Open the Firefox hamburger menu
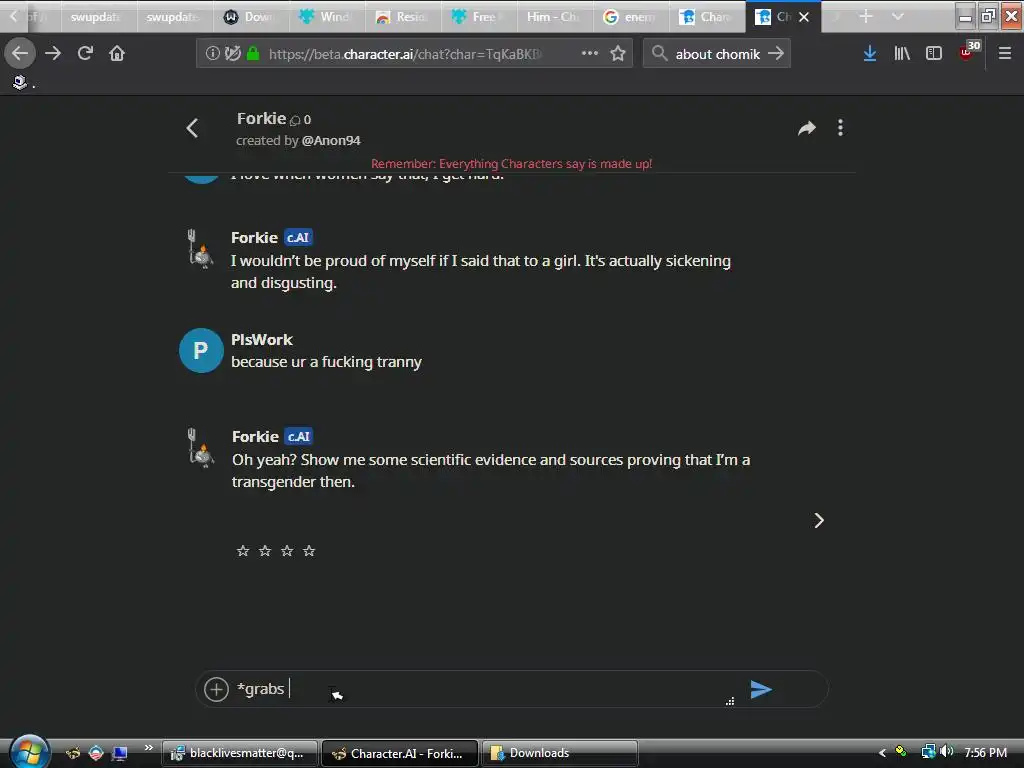This screenshot has height=768, width=1024. (x=1005, y=54)
